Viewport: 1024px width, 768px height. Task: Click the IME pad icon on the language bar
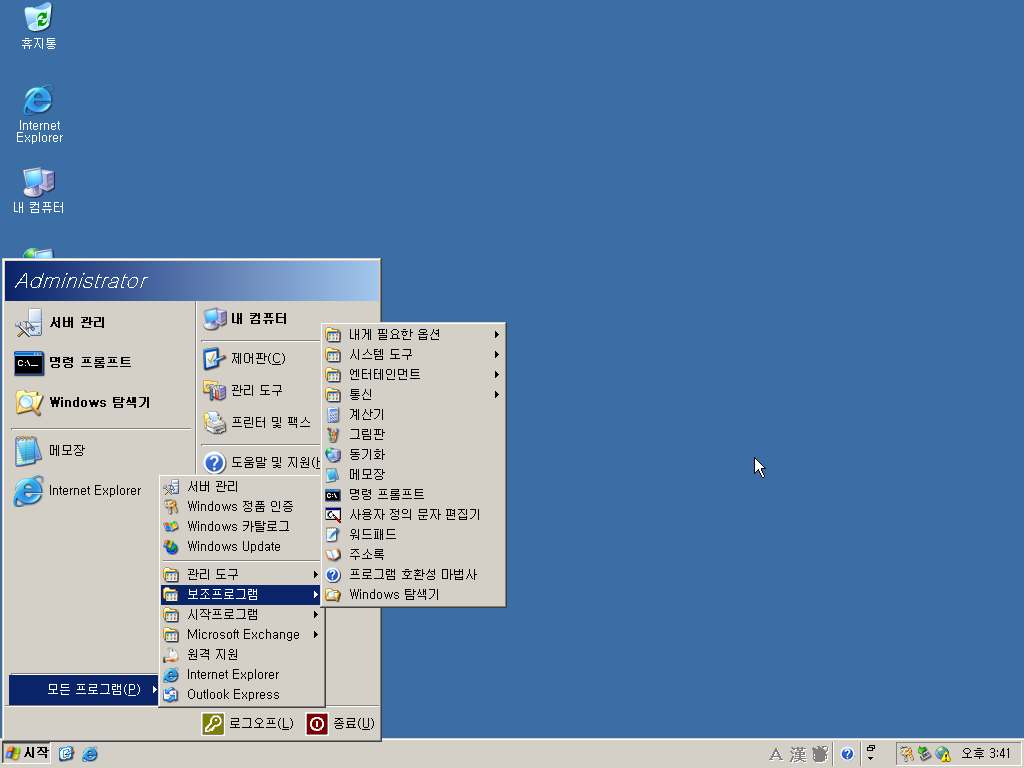tap(820, 755)
